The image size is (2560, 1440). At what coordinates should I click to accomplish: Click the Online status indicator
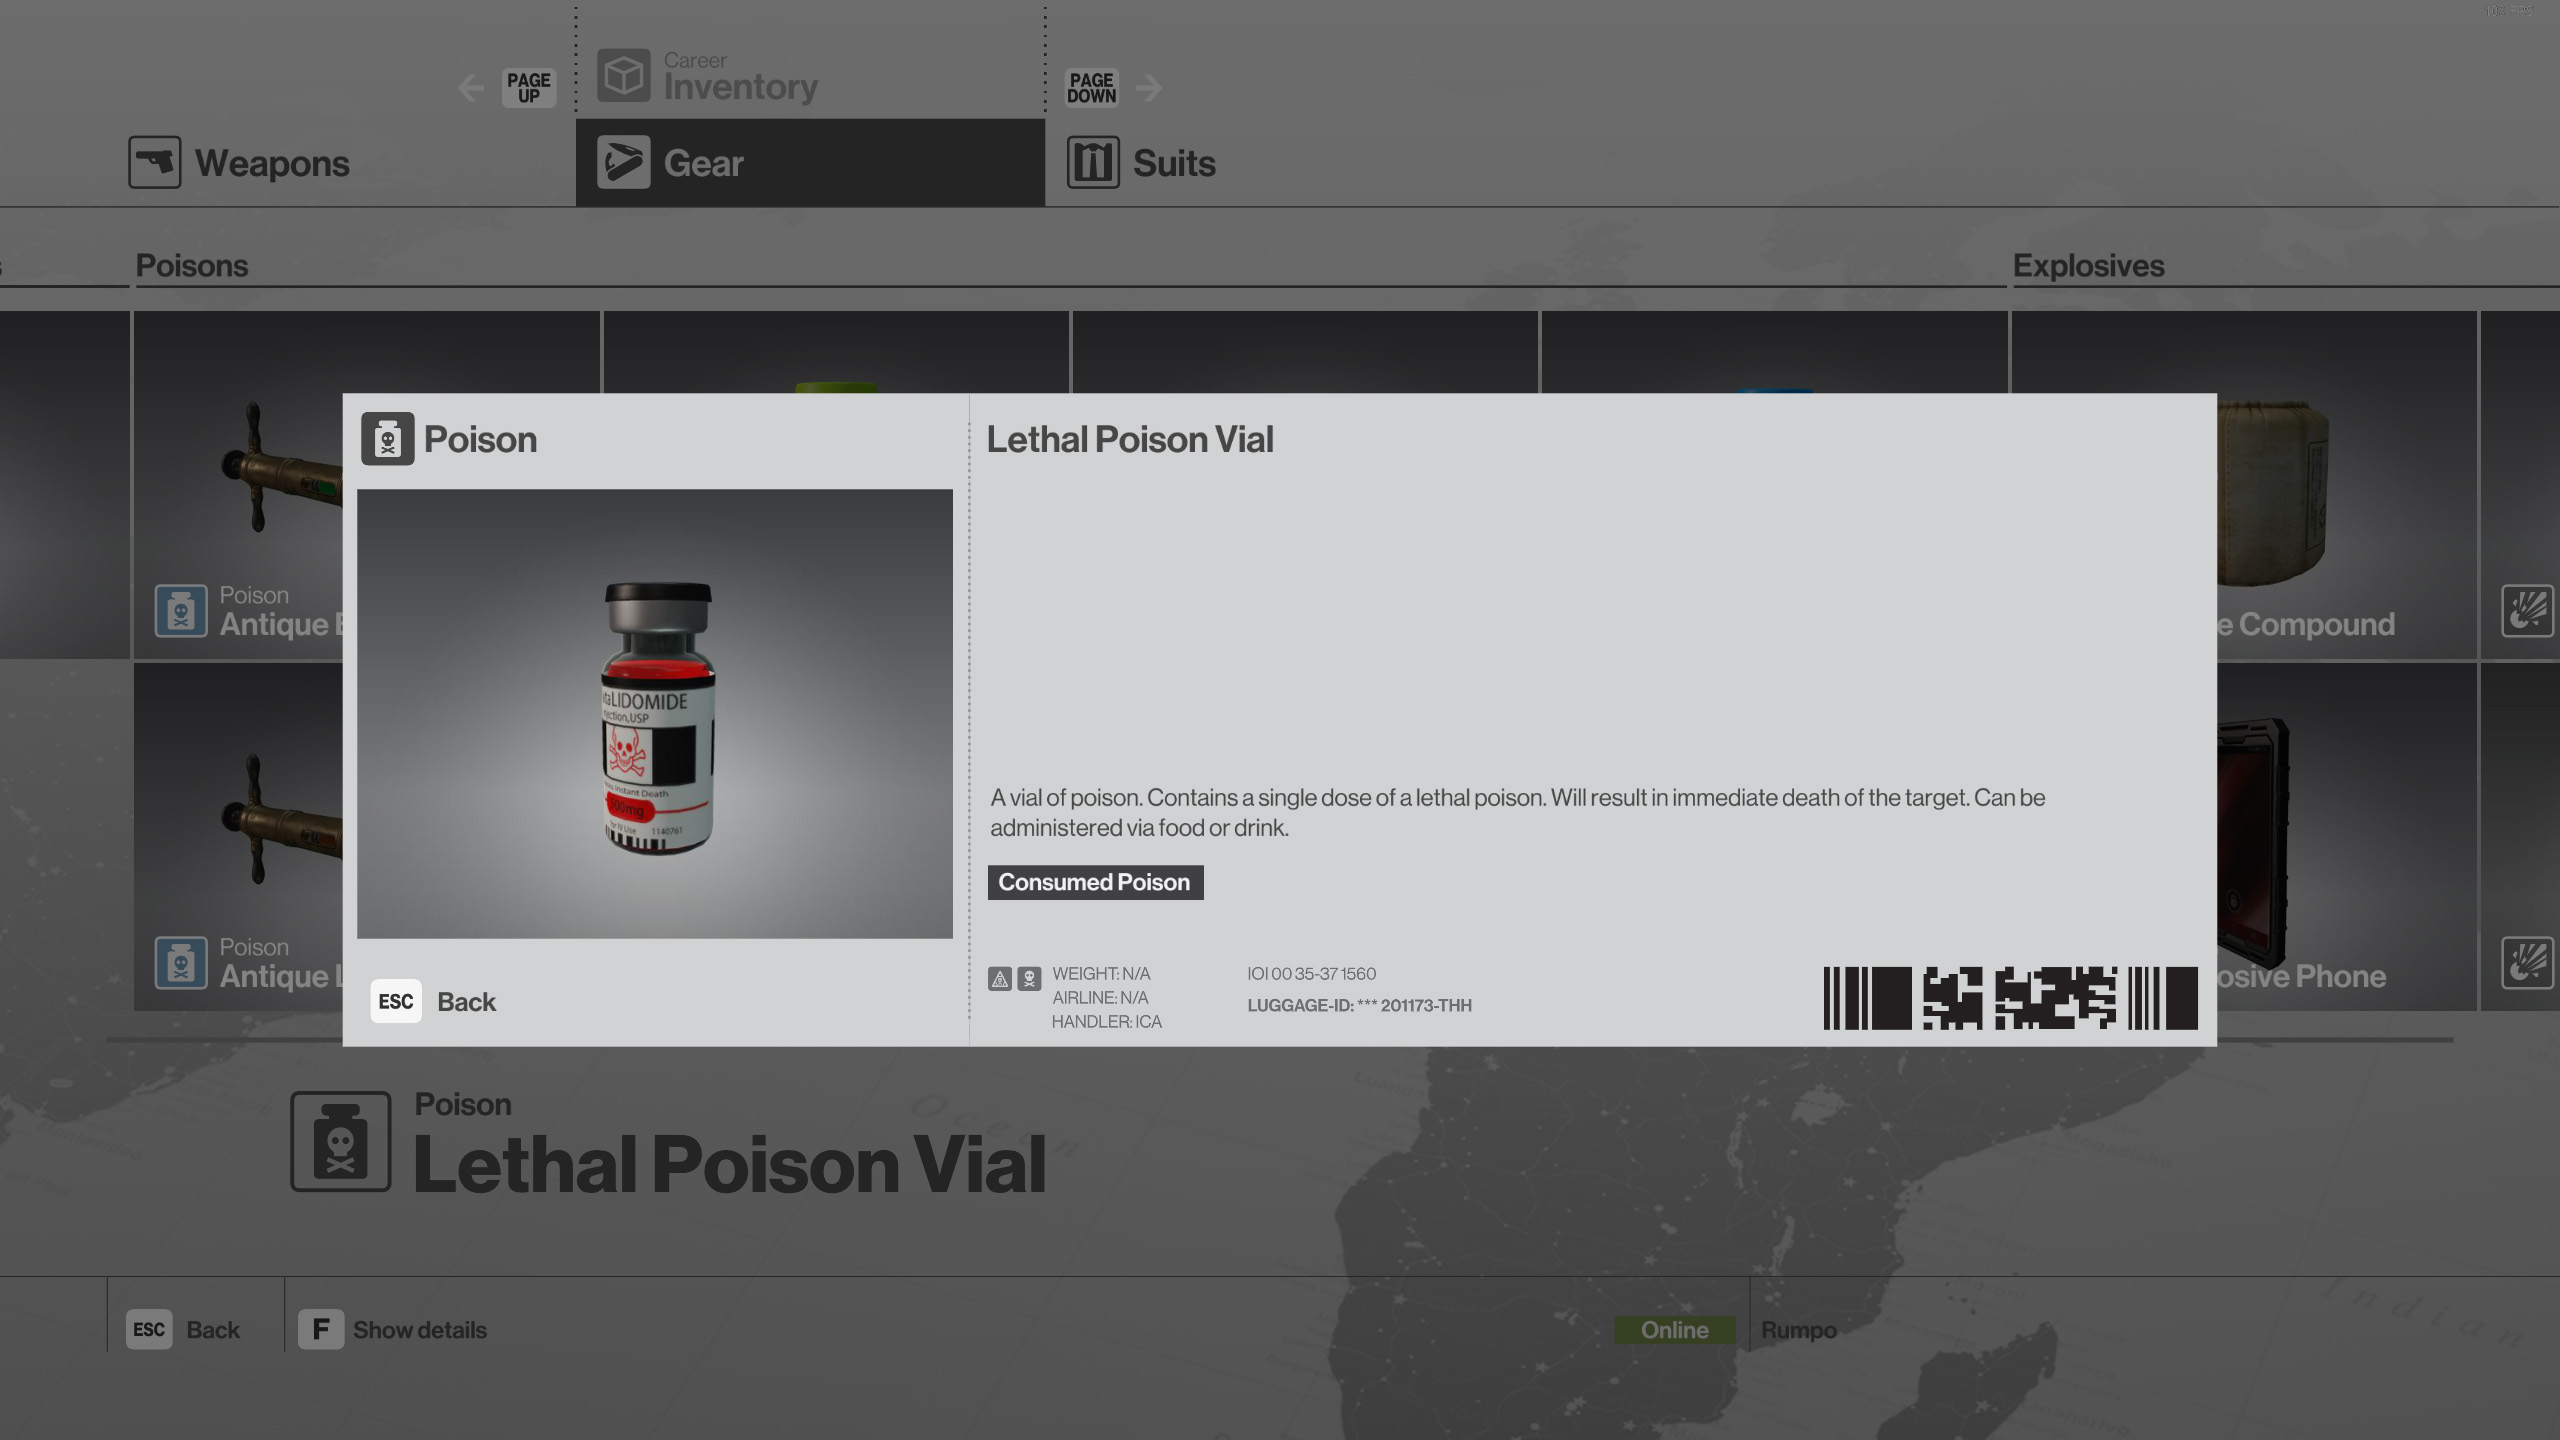point(1674,1330)
